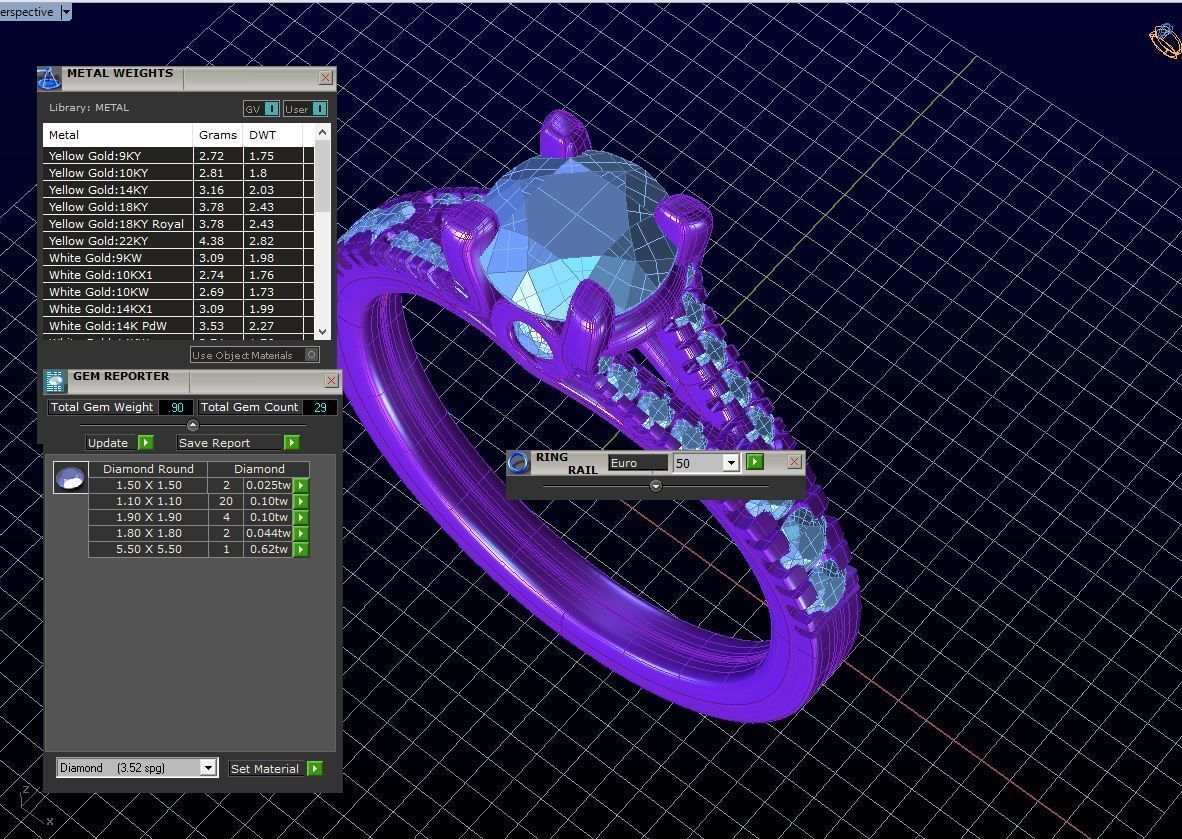This screenshot has width=1182, height=839.
Task: Click metal list scroll up arrow
Action: [323, 132]
